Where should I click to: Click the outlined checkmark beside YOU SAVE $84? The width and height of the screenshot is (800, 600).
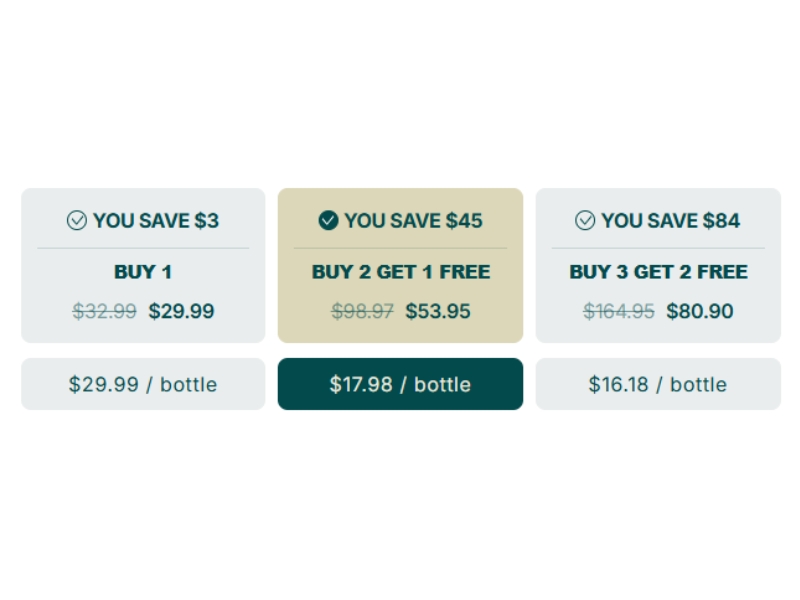585,221
